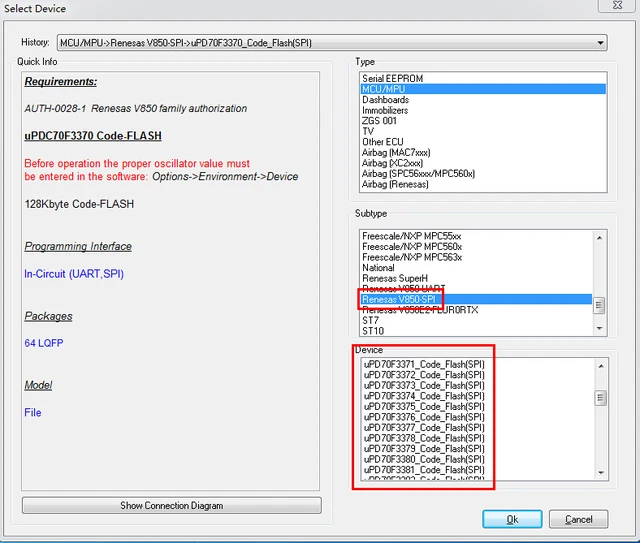Choose Freescale/NXP MPC560x subtype

click(x=476, y=247)
